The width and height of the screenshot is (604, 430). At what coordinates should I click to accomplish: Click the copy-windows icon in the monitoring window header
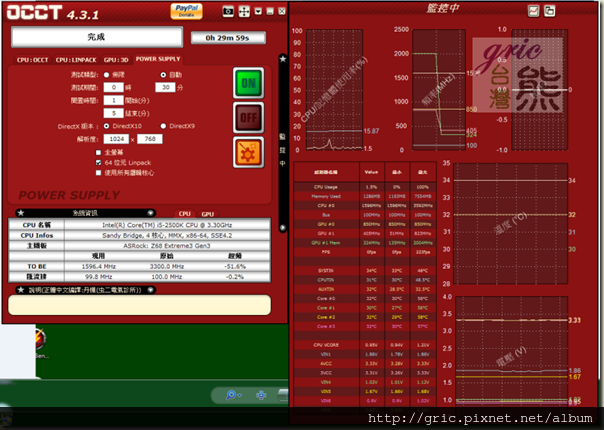549,11
